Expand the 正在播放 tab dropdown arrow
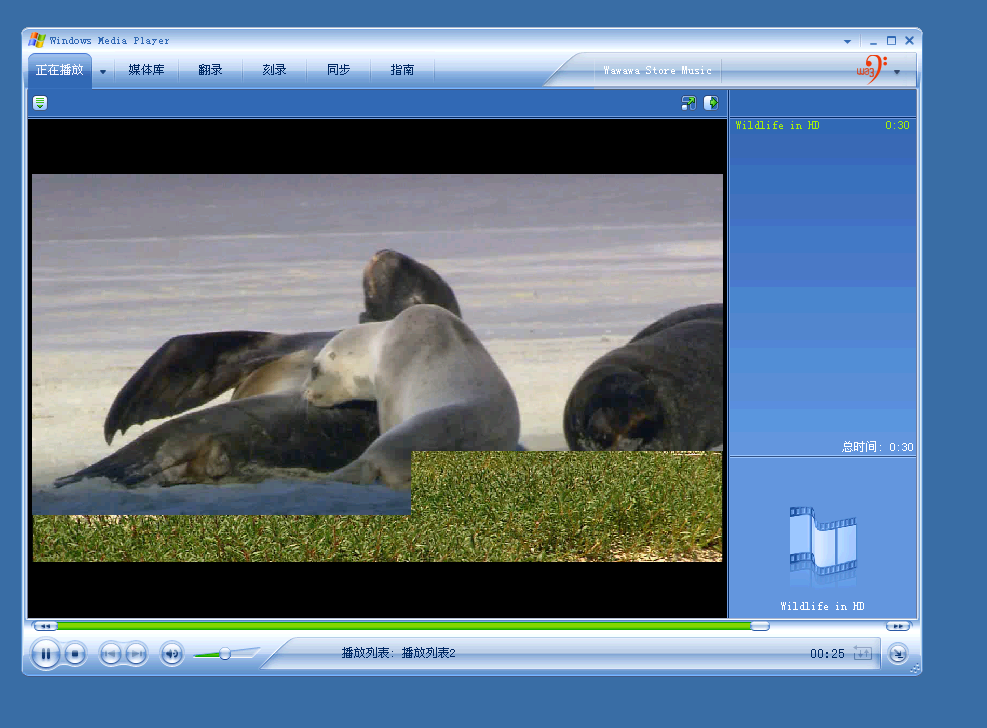Image resolution: width=987 pixels, height=728 pixels. (103, 71)
